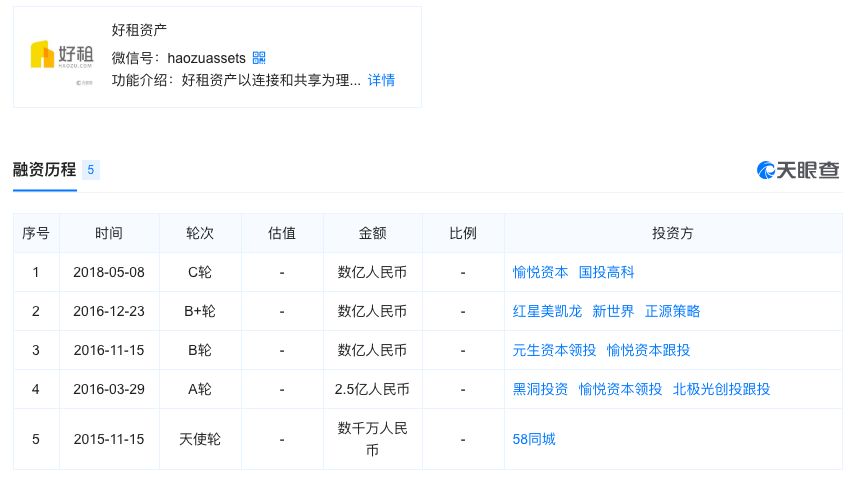Click the 正源策略 investor link
This screenshot has width=865, height=485.
(672, 311)
